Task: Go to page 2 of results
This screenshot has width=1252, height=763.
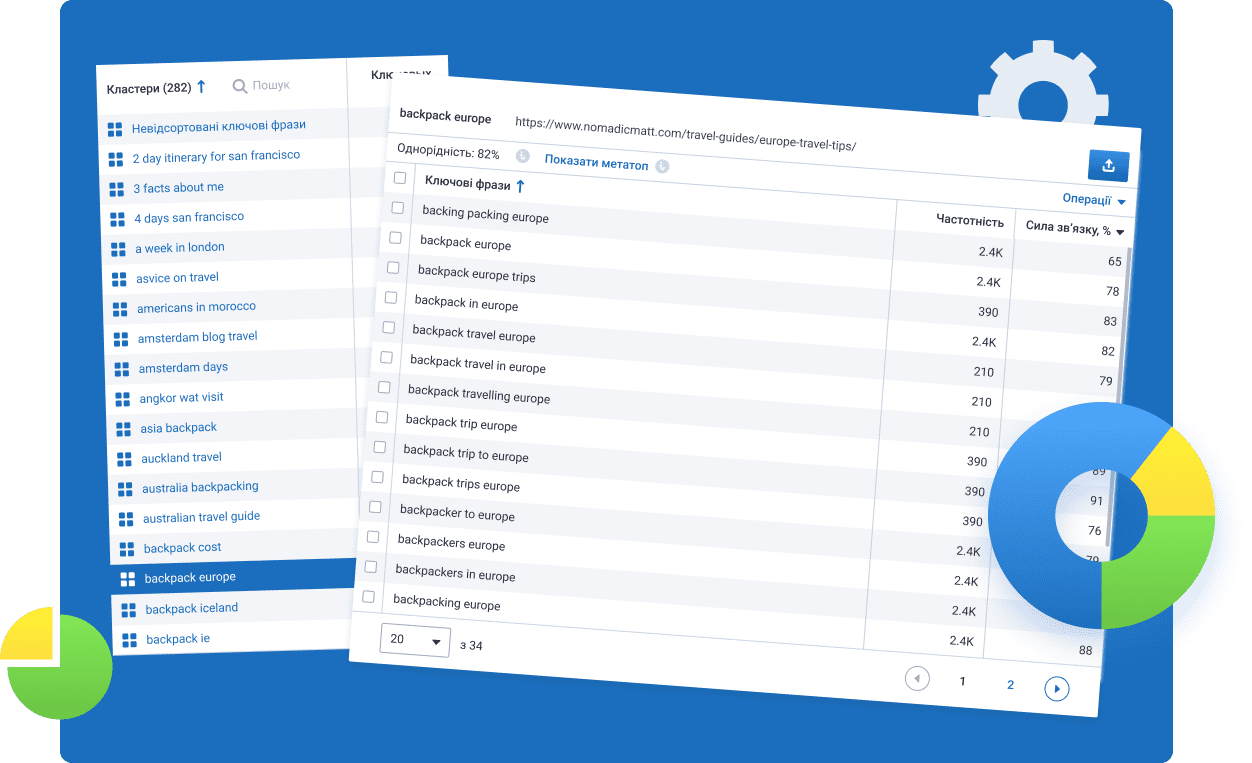Action: [x=1010, y=685]
